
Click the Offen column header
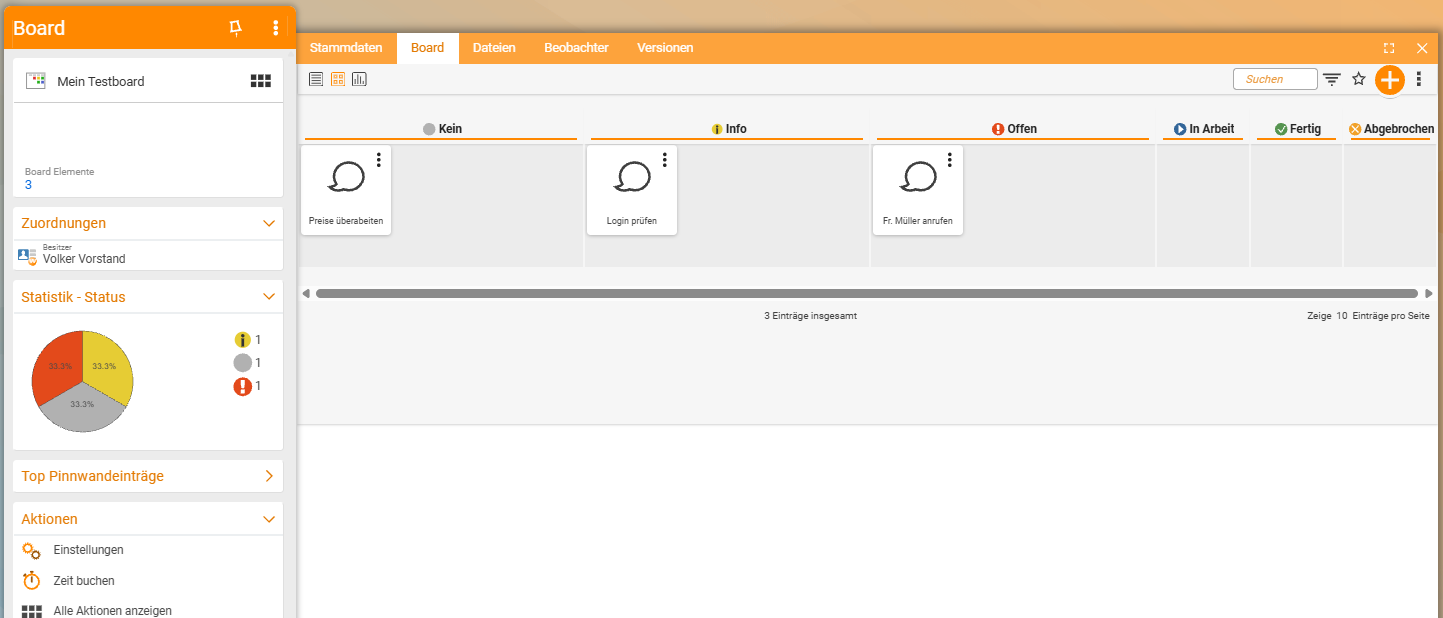pyautogui.click(x=1013, y=129)
